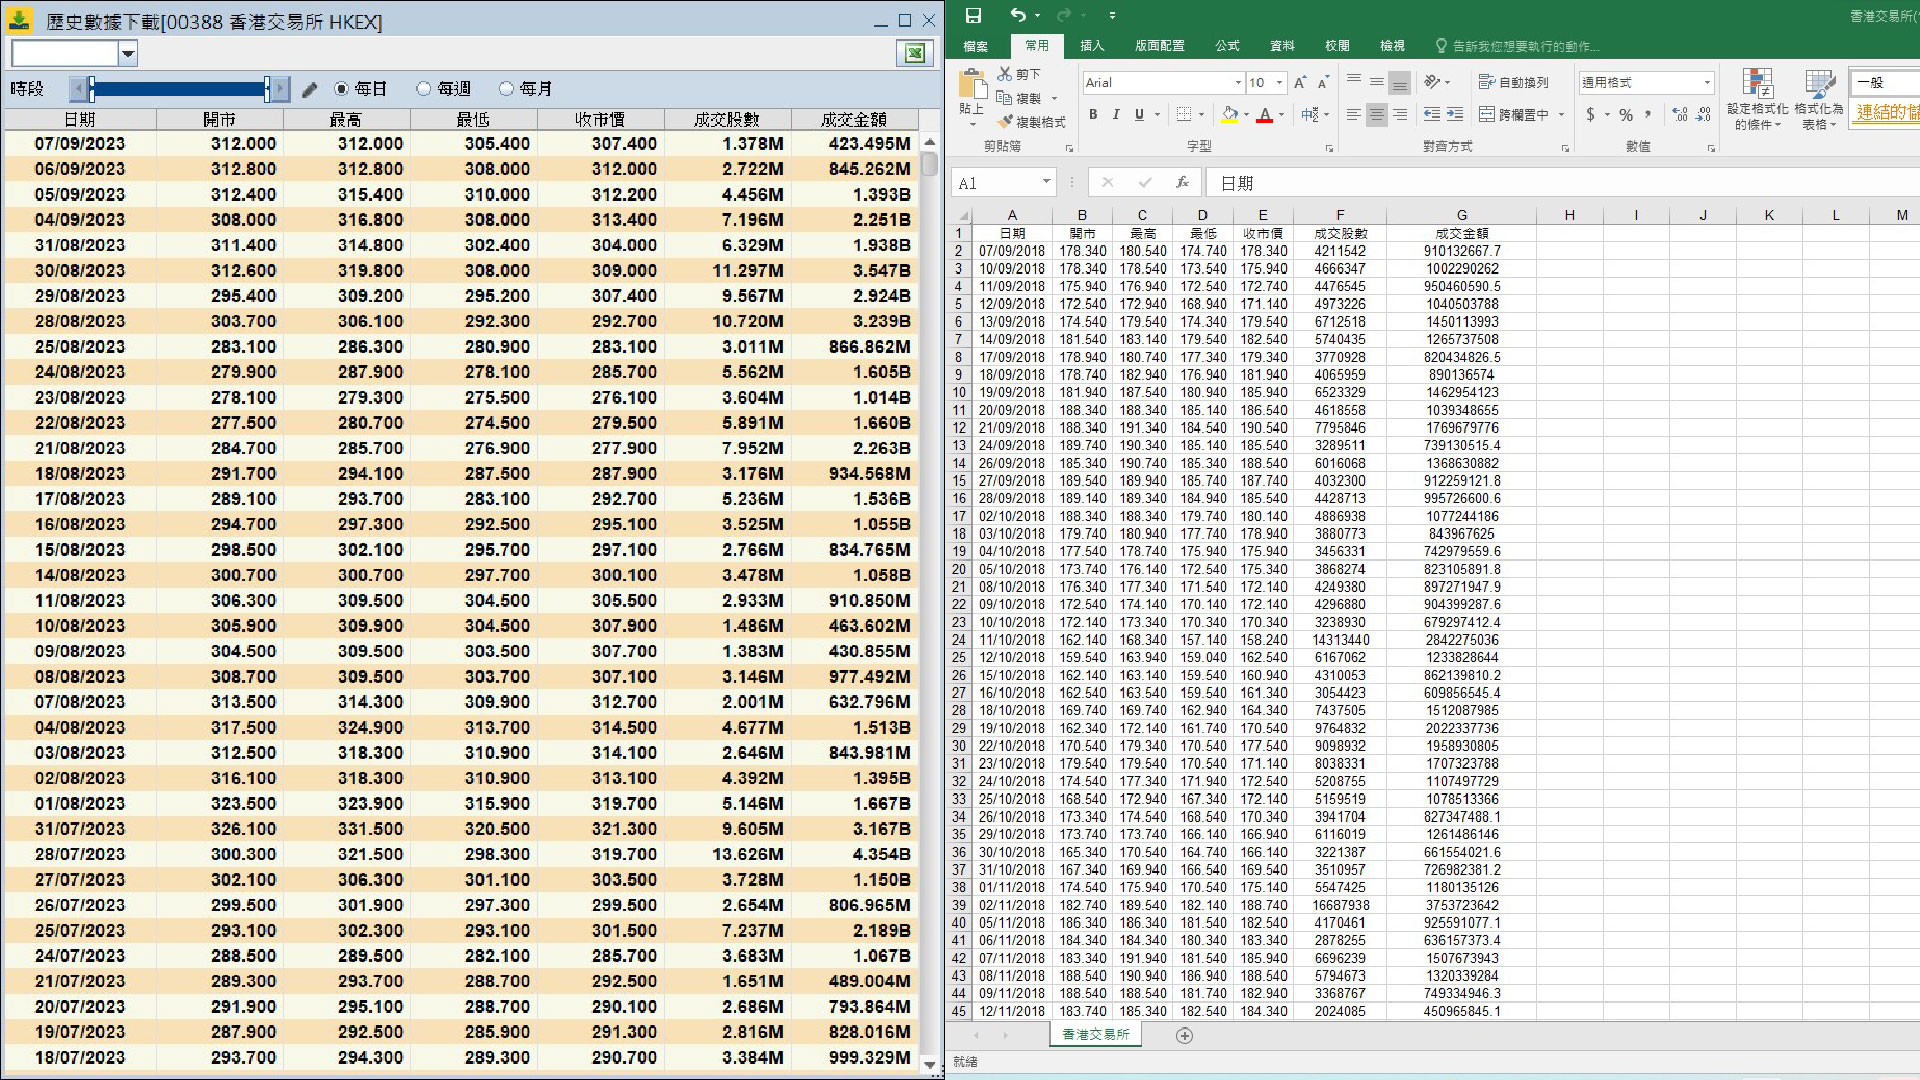This screenshot has height=1080, width=1920.
Task: Open the stock selector dropdown arrow
Action: [x=128, y=54]
